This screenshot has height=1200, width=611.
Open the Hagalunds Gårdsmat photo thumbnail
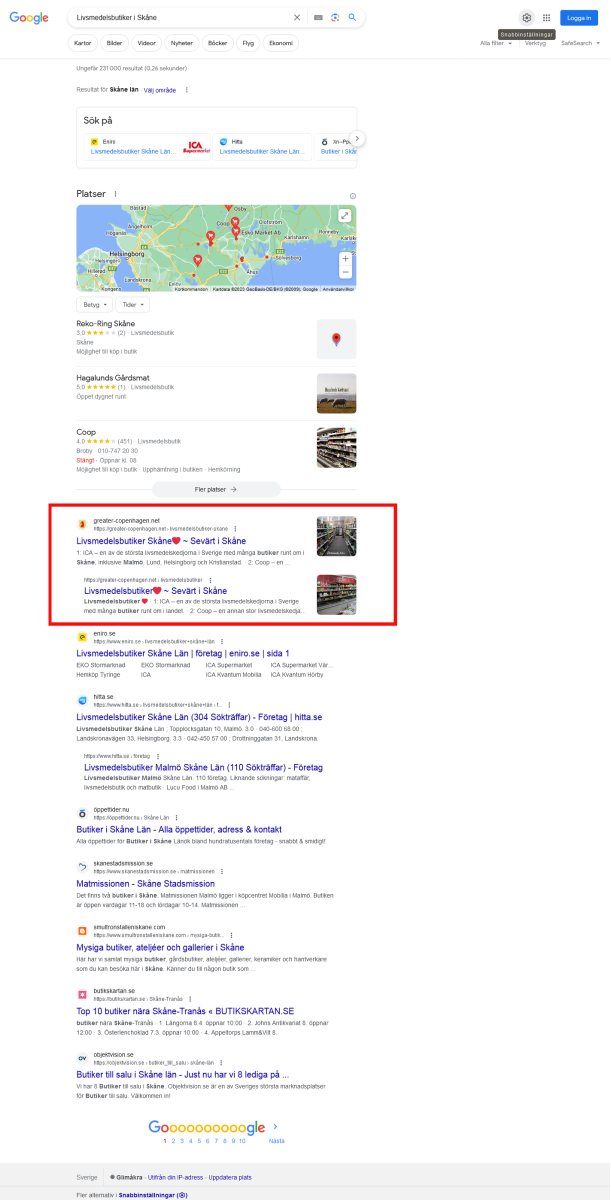[336, 393]
